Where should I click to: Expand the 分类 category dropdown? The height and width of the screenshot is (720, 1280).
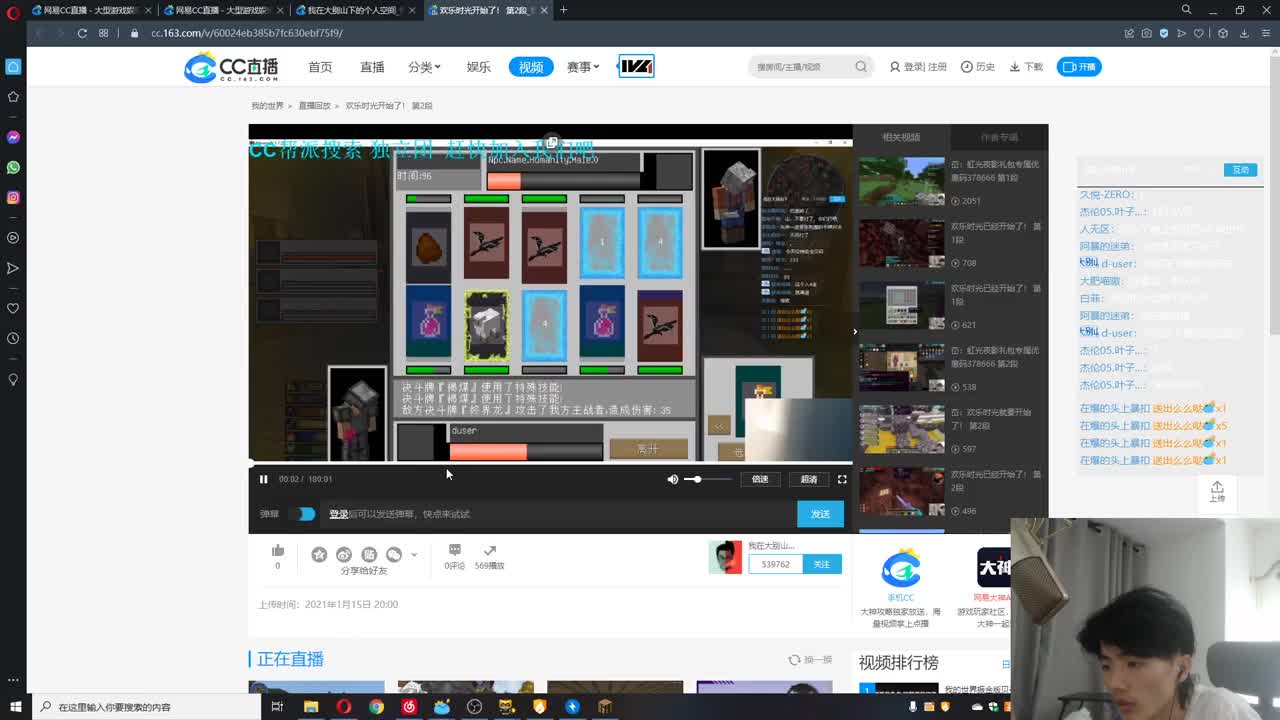pos(424,67)
